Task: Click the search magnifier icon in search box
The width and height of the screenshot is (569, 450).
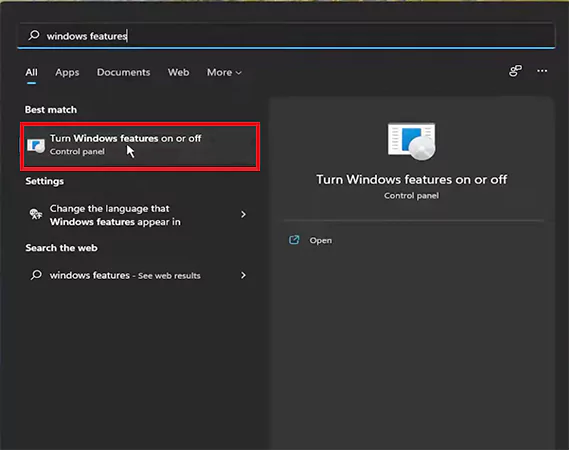Action: [x=34, y=35]
